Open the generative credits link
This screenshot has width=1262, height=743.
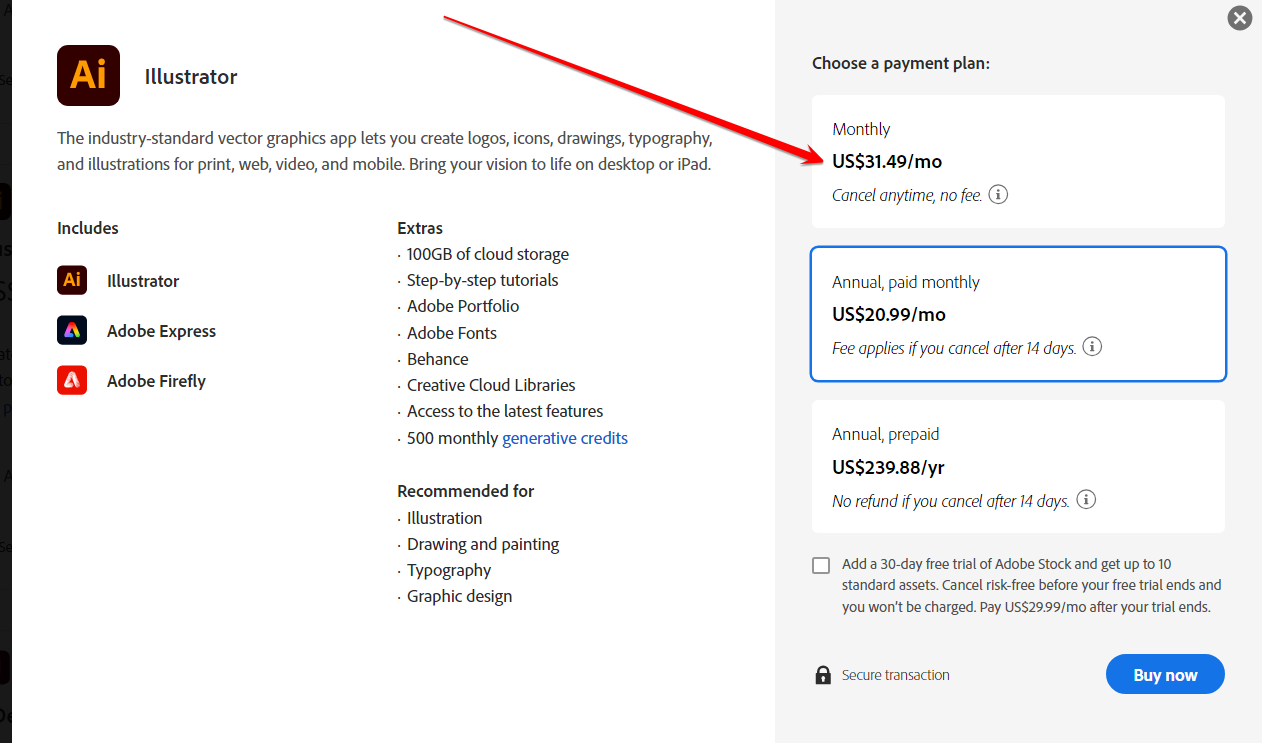[x=564, y=437]
